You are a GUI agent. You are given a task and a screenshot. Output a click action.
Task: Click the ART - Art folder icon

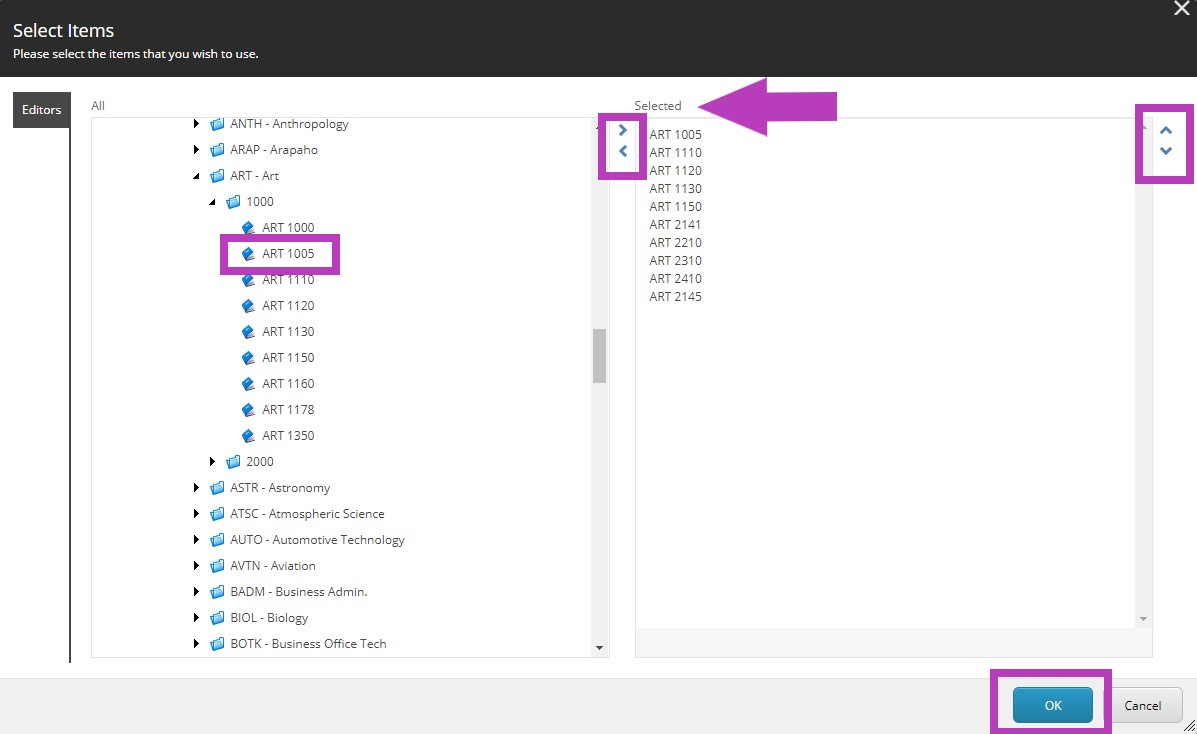[218, 176]
